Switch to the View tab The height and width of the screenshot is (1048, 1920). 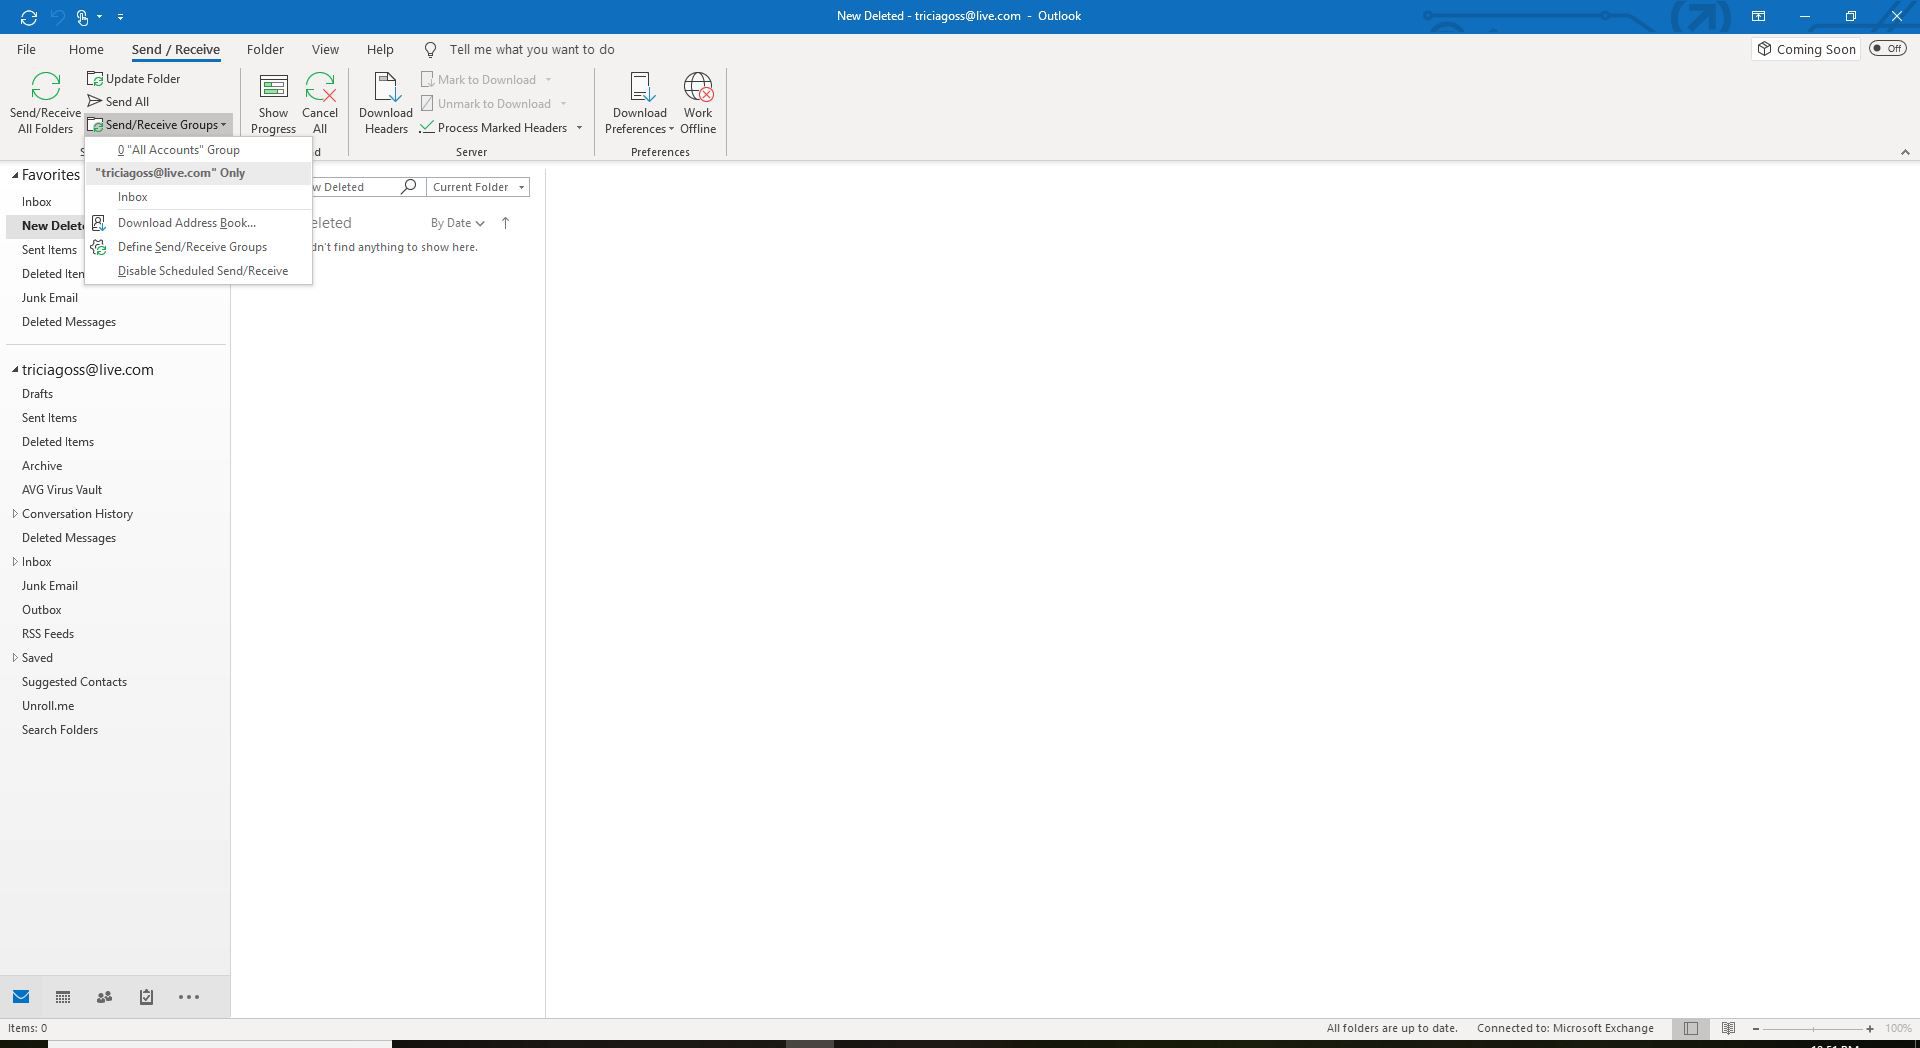coord(325,50)
